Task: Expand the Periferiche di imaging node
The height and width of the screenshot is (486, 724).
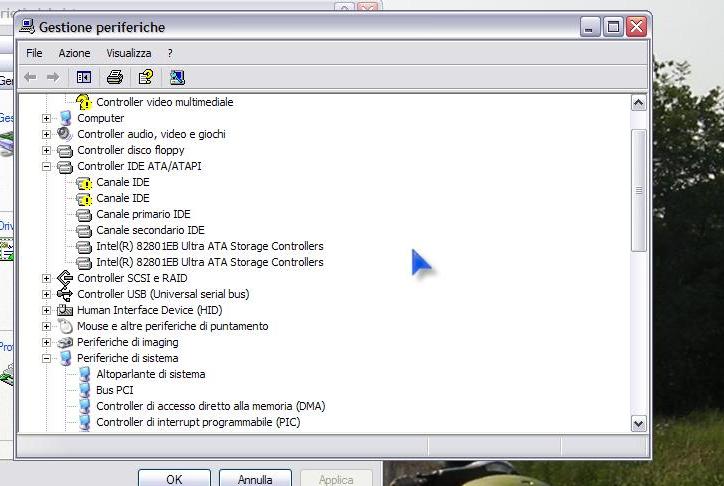Action: tap(46, 342)
